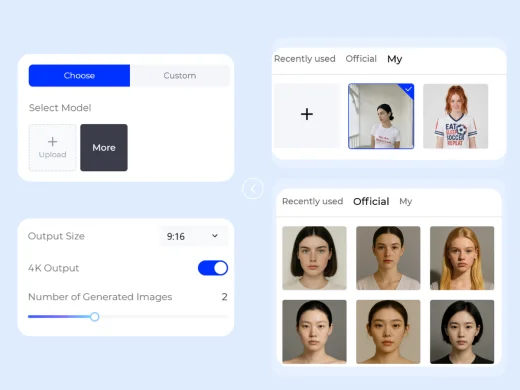
Task: Choose the official model with long blonde hair
Action: (462, 258)
